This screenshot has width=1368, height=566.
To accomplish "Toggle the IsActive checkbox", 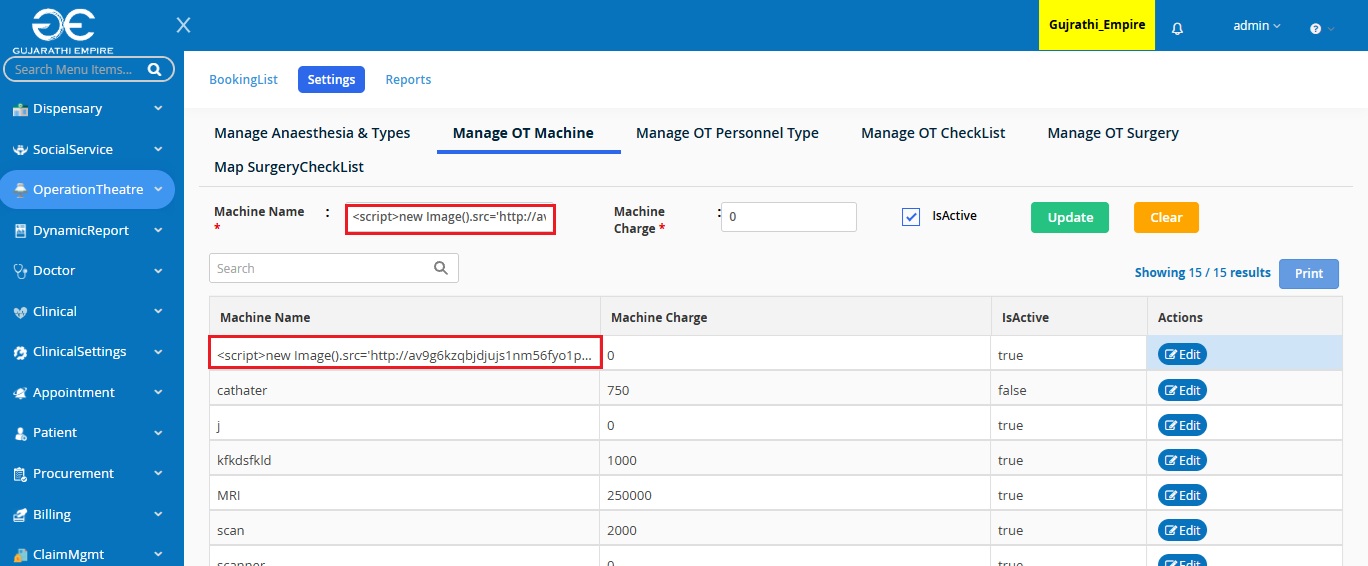I will [911, 217].
